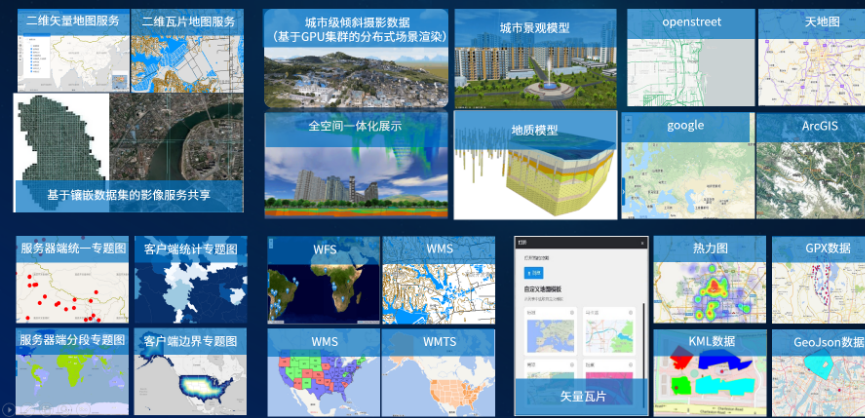Select the radio circle on the pink template card
865x418 pixels.
coord(631,365)
